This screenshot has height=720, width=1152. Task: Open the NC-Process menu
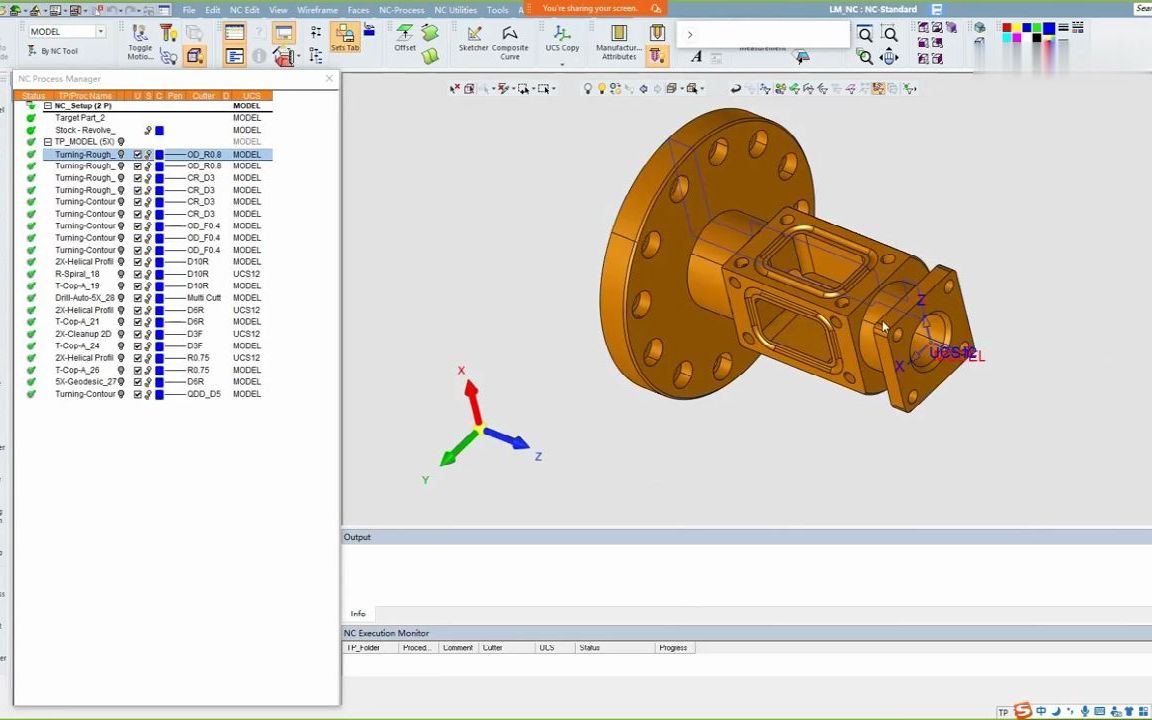click(401, 10)
